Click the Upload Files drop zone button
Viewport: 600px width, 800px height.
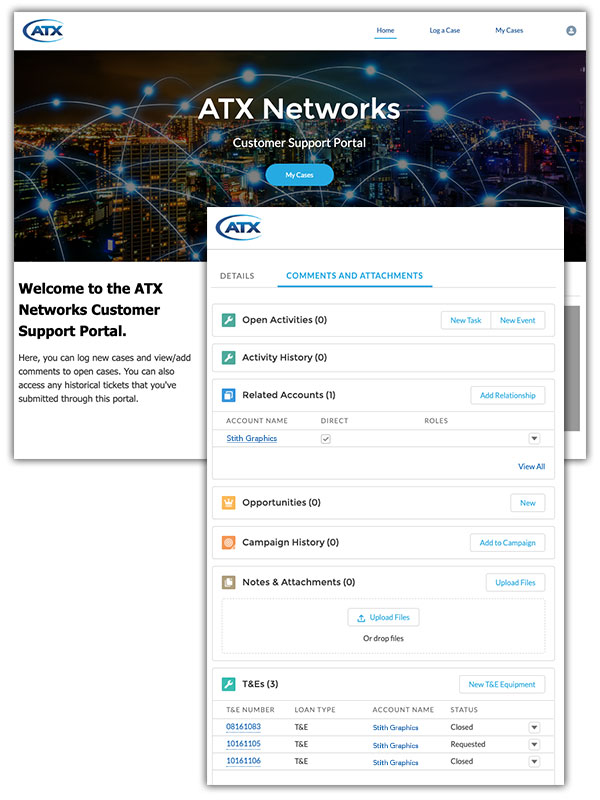coord(383,618)
